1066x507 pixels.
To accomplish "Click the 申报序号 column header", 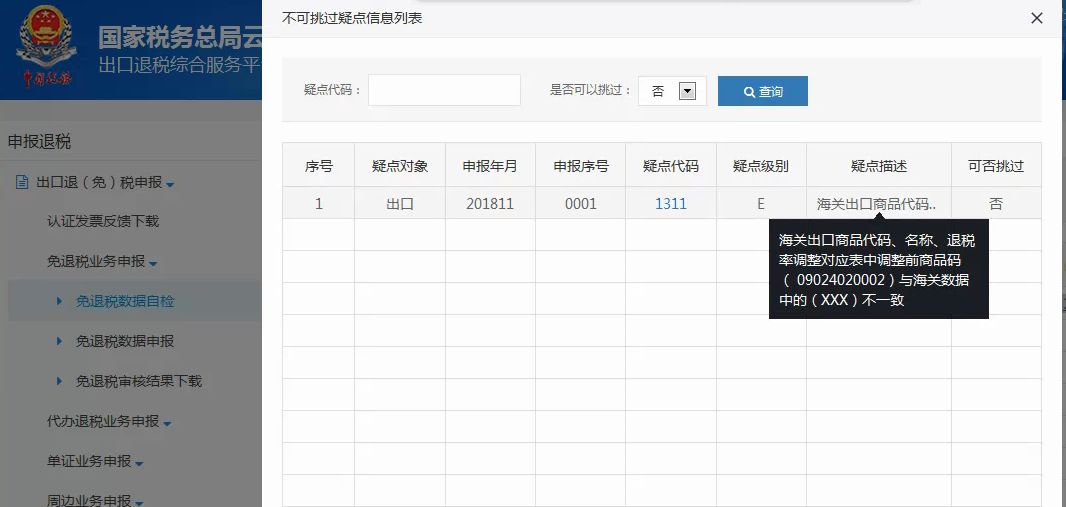I will (x=581, y=166).
